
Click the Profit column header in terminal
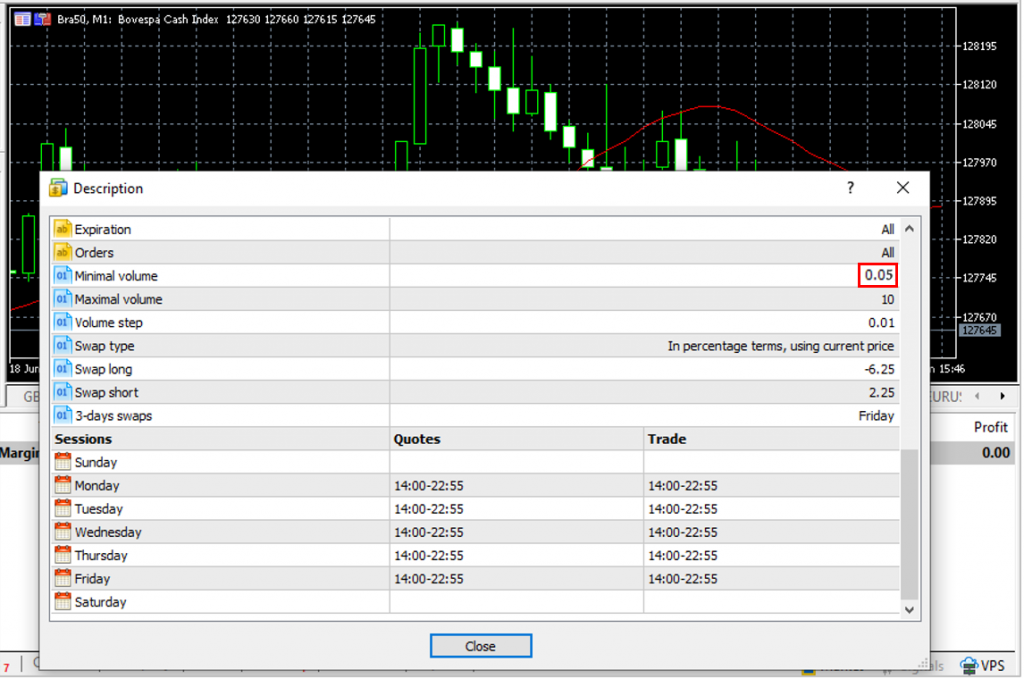pos(991,427)
